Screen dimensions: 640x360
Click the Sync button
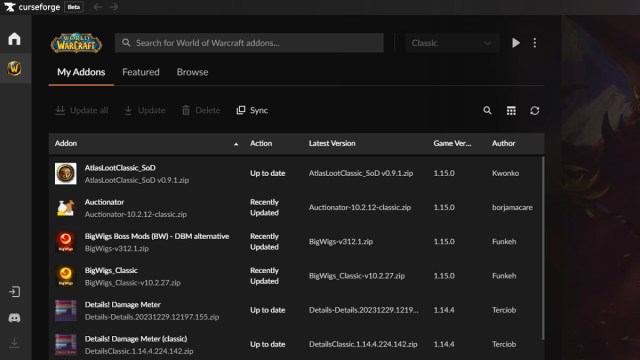click(252, 110)
